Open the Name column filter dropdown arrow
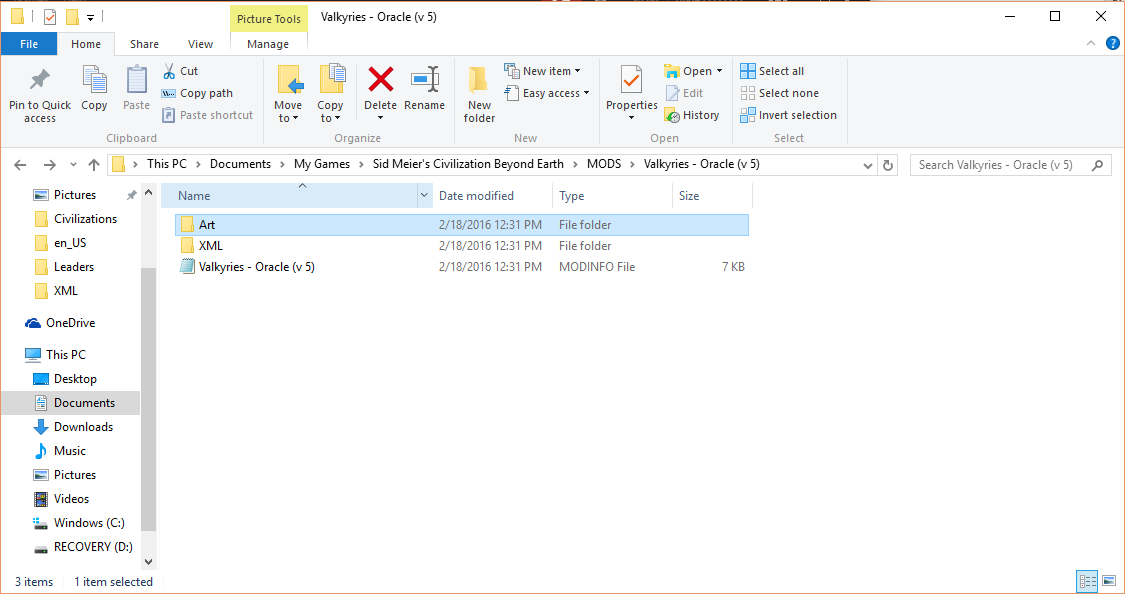Viewport: 1125px width, 594px height. (424, 196)
